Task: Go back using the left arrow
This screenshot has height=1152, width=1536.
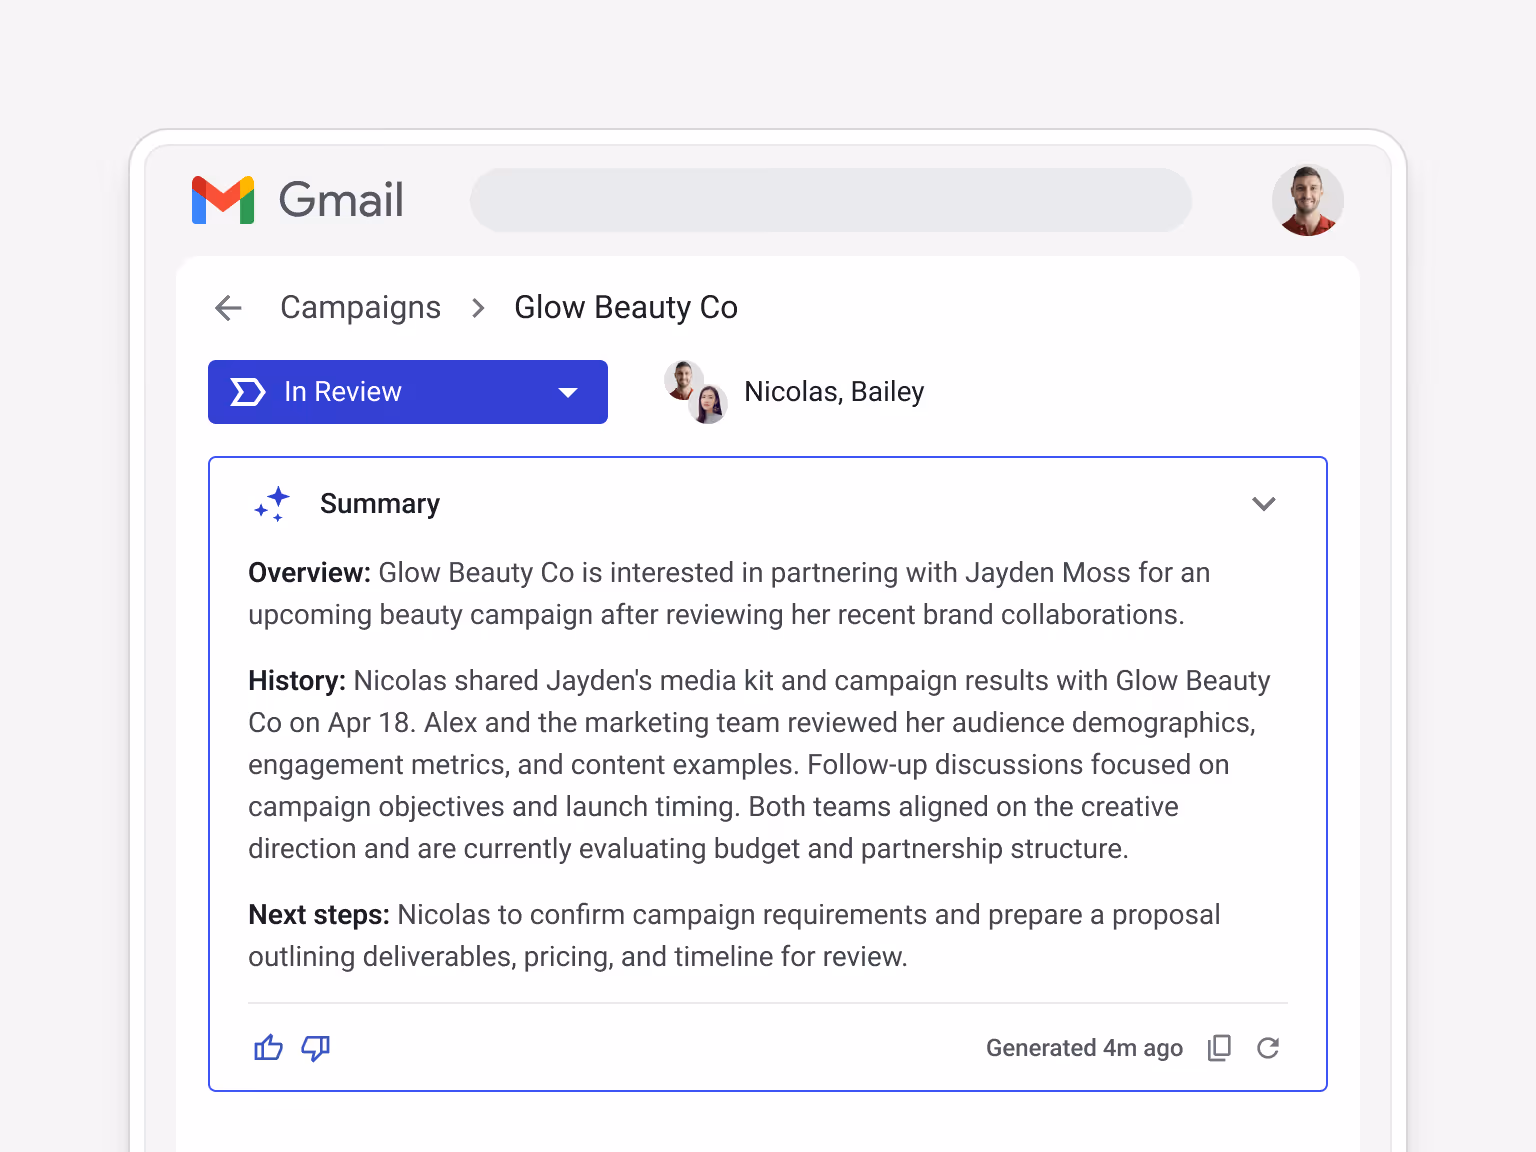Action: [229, 308]
